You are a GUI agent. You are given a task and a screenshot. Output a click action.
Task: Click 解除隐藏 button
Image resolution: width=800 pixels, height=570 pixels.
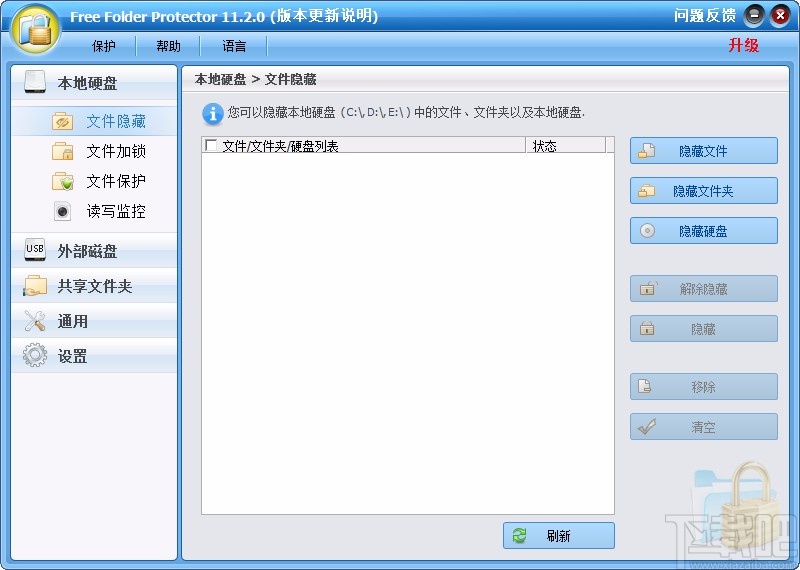tap(704, 289)
